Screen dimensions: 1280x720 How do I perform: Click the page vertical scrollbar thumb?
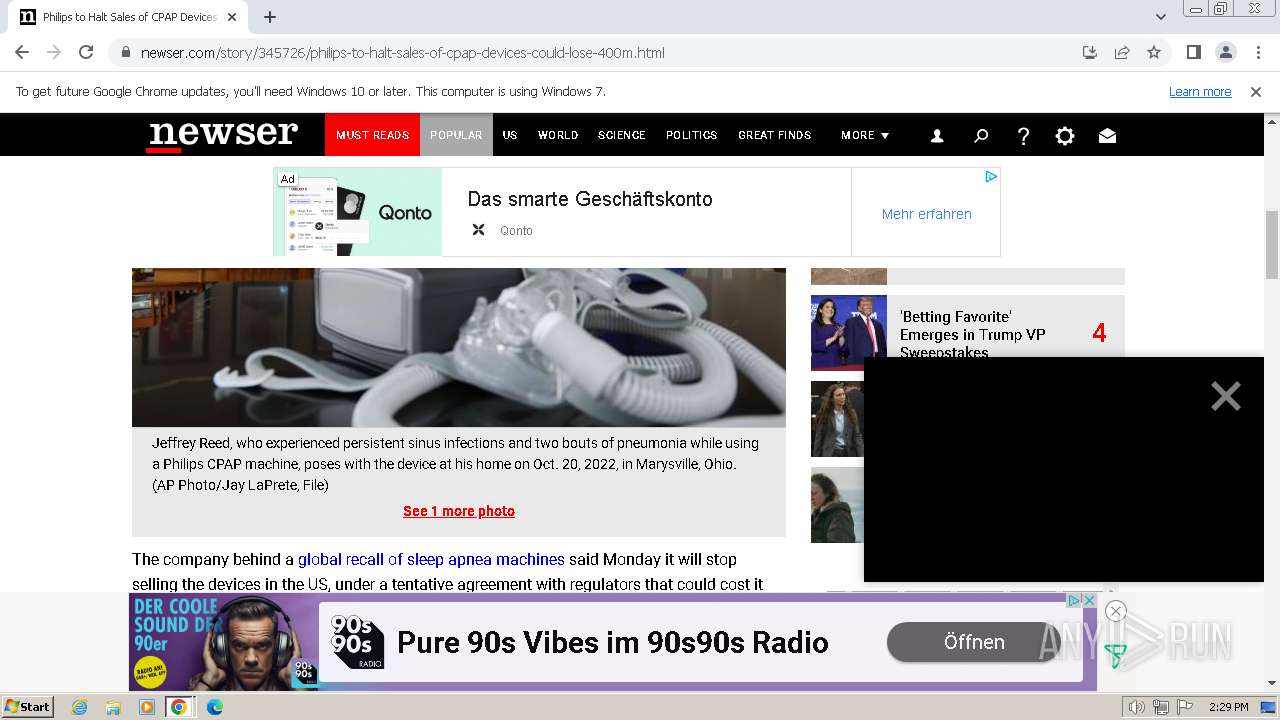coord(1272,245)
